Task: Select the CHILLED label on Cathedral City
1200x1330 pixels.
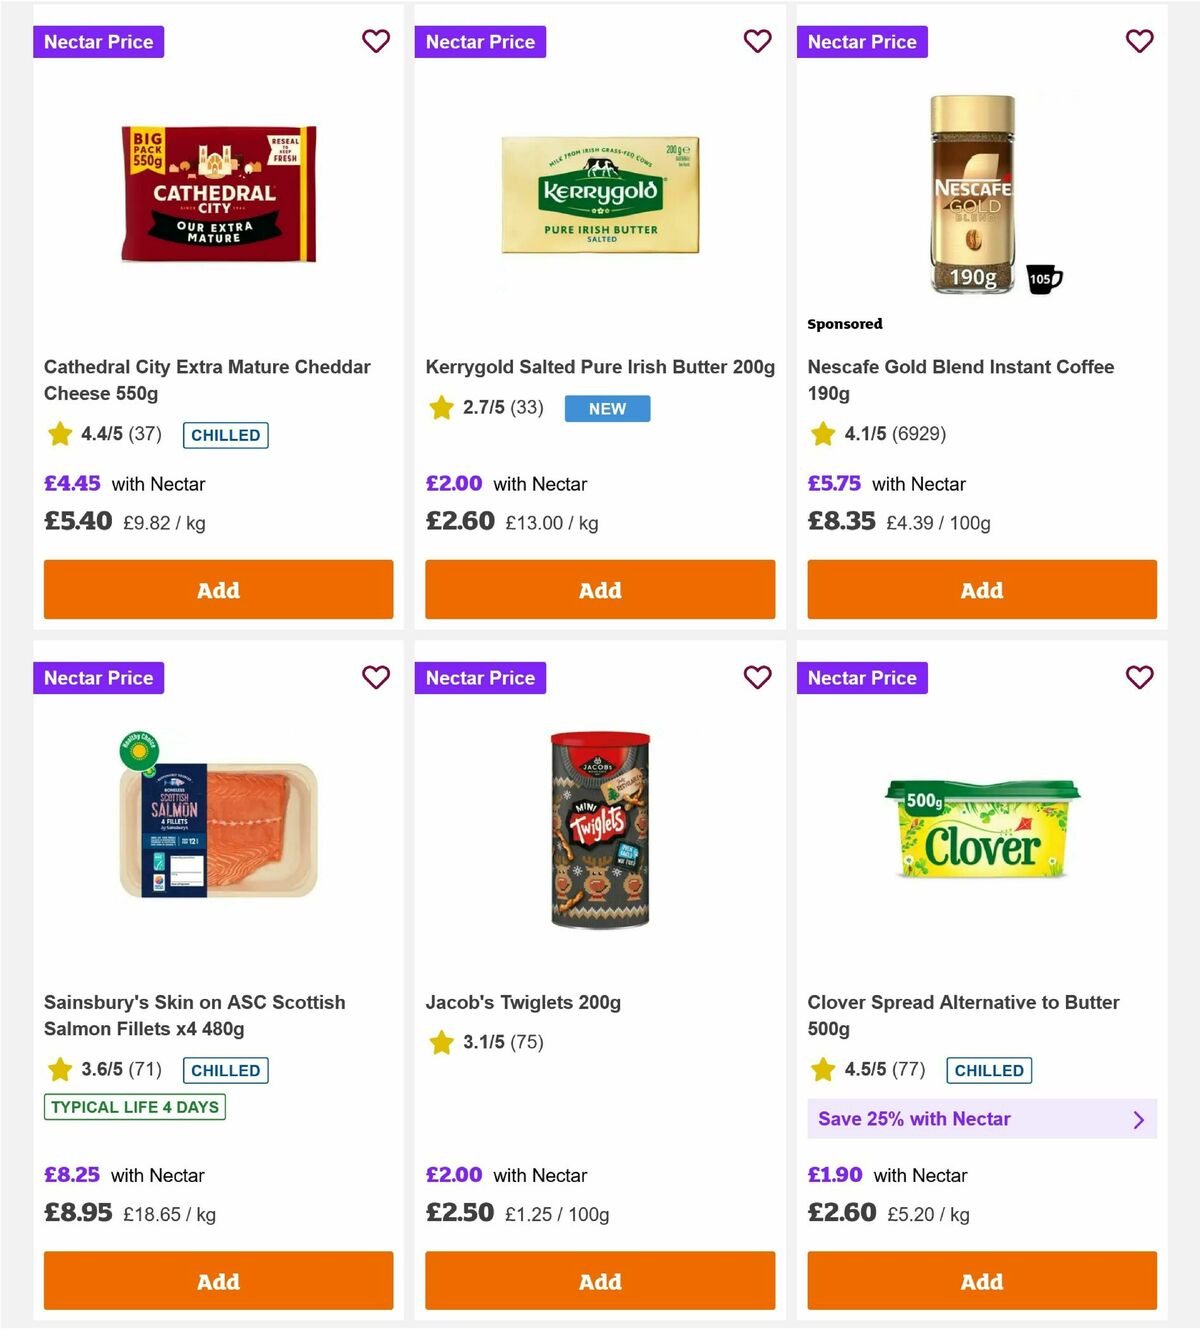Action: [225, 435]
